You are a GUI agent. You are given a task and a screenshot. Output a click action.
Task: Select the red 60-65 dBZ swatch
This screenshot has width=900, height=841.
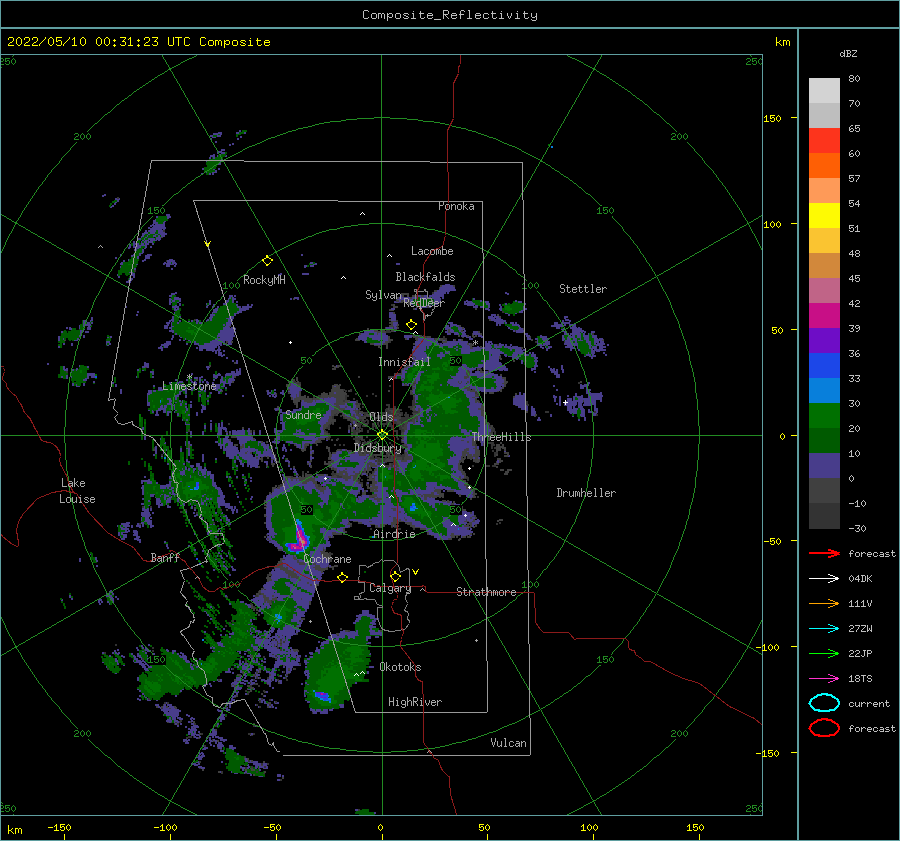pyautogui.click(x=824, y=141)
